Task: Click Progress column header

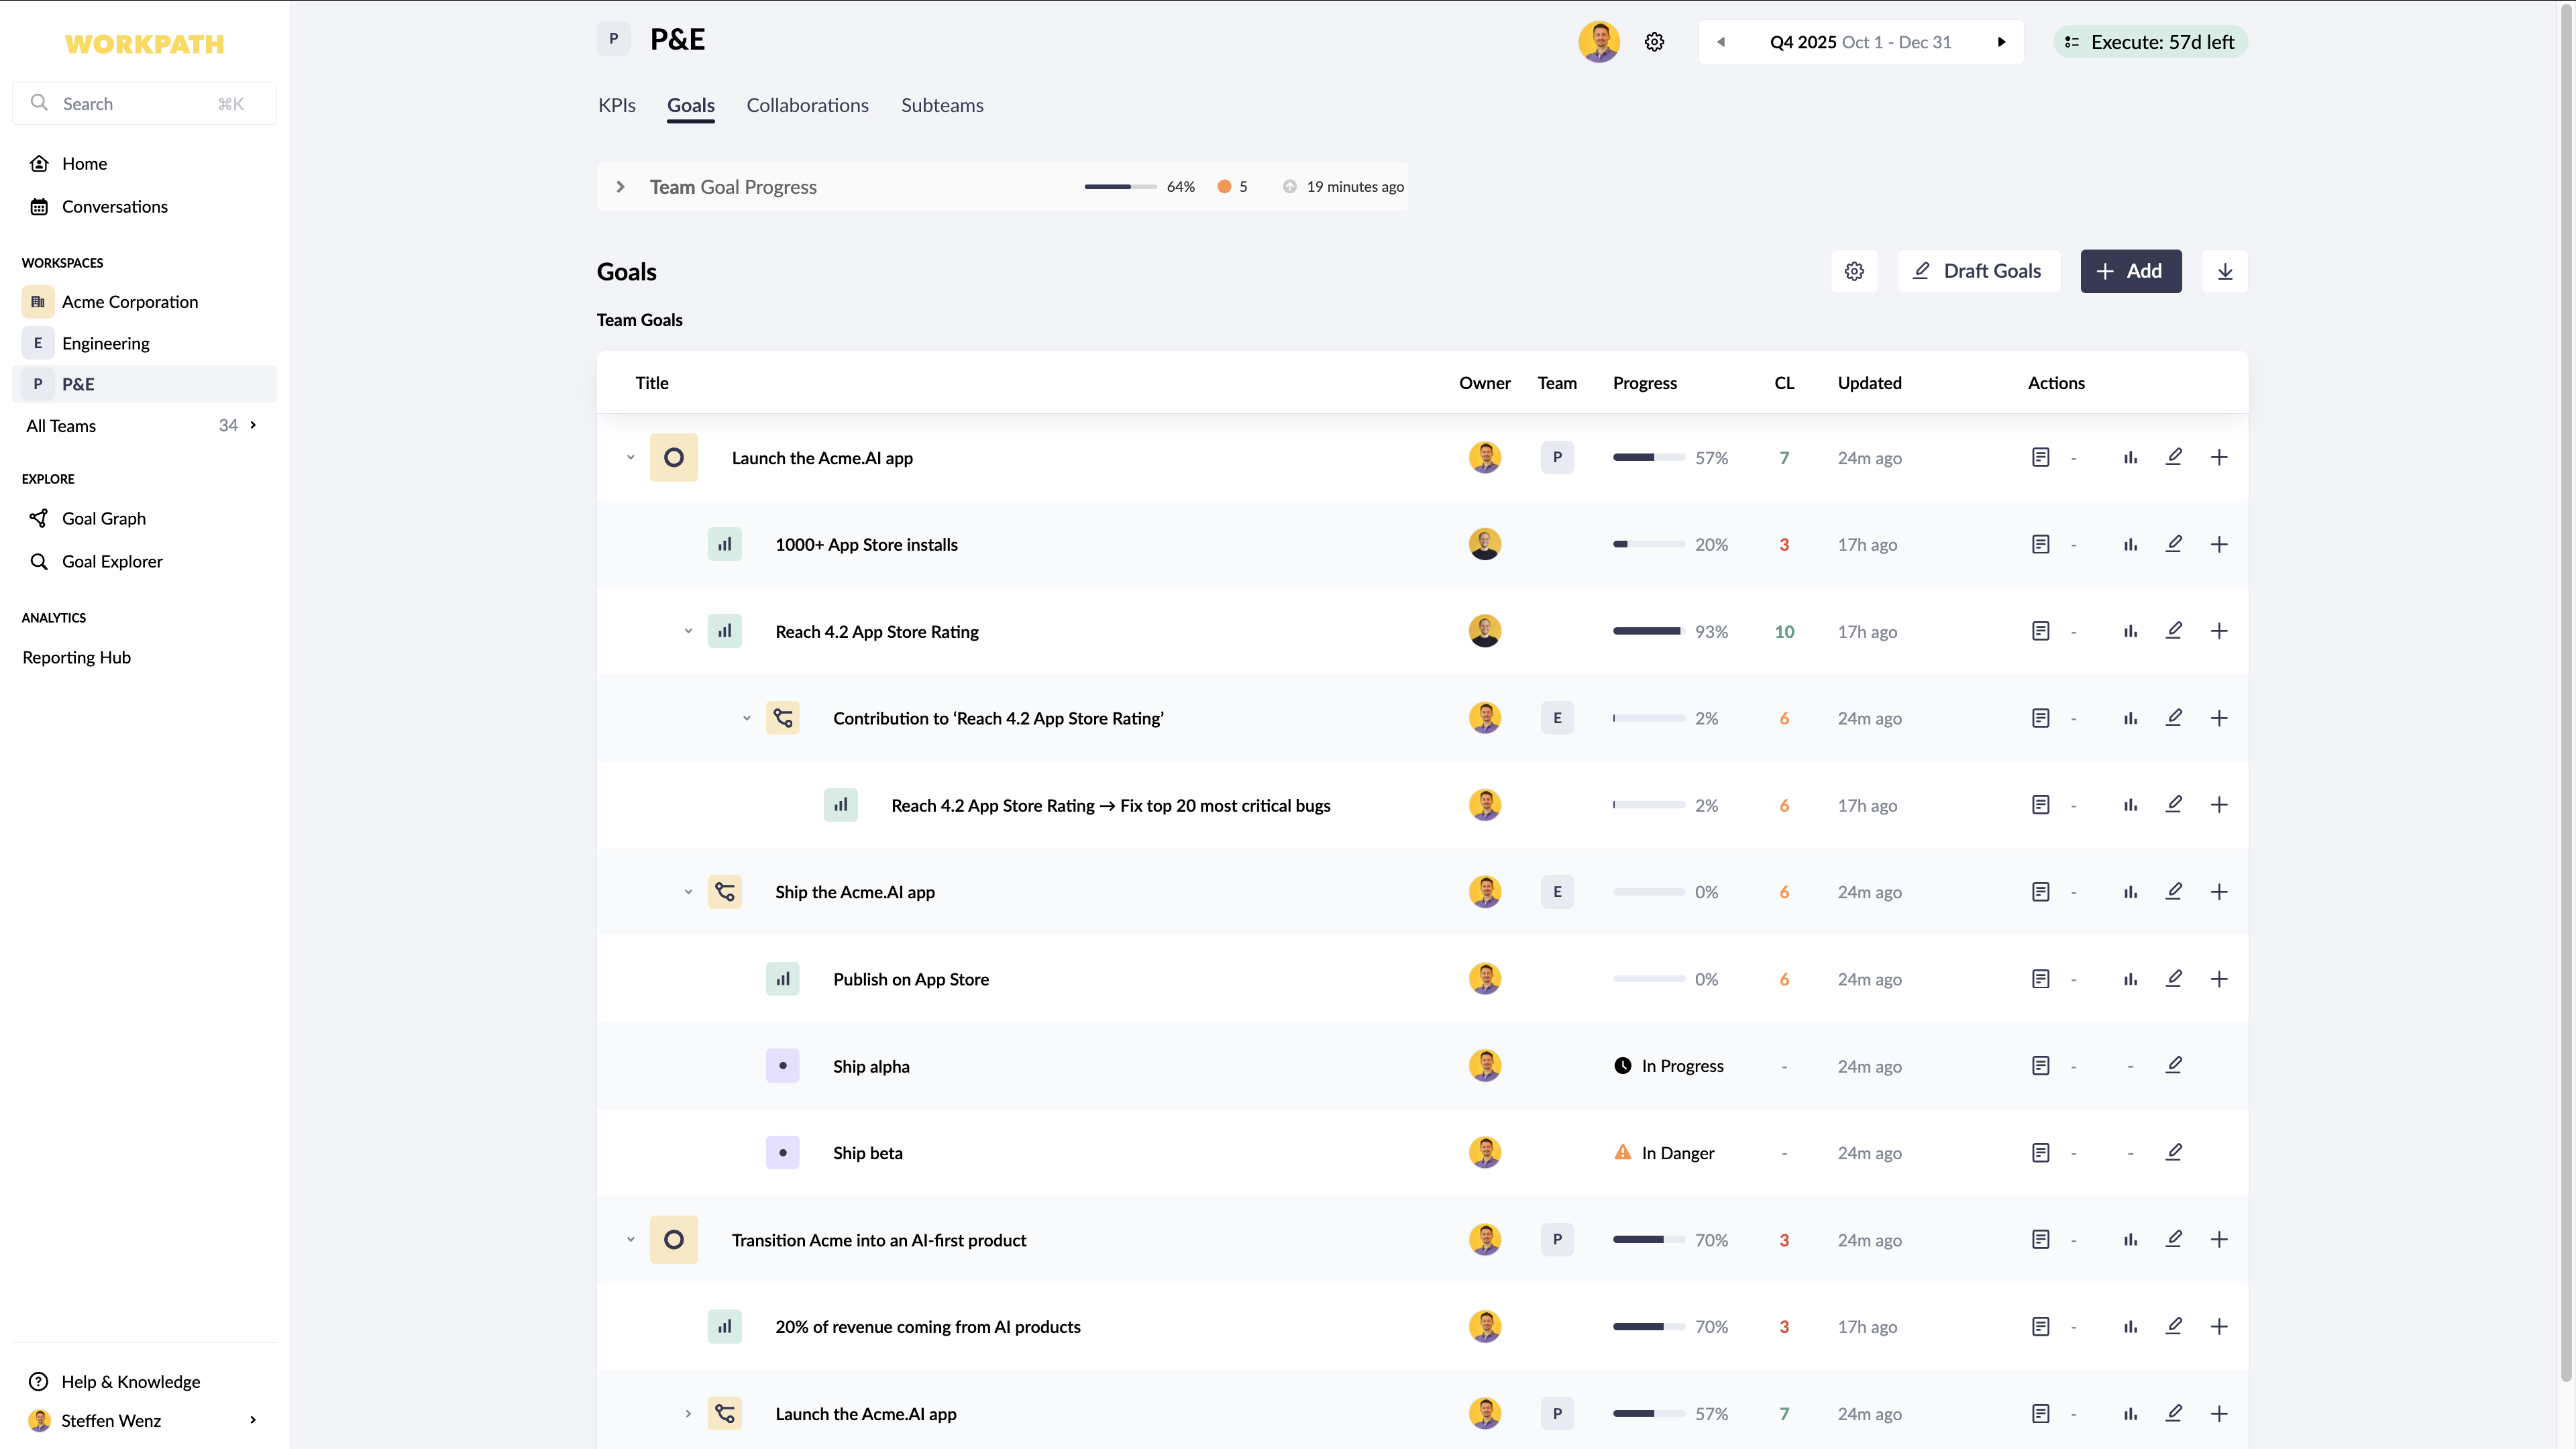Action: (1645, 383)
